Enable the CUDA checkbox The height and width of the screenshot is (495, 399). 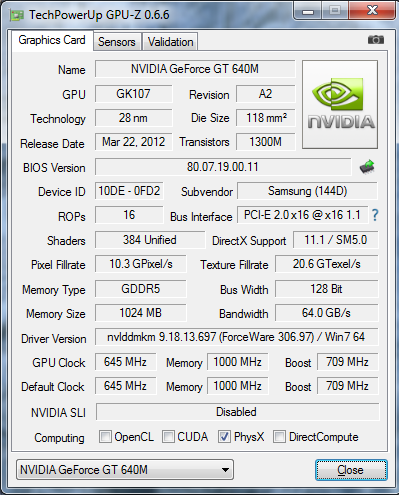[x=168, y=436]
